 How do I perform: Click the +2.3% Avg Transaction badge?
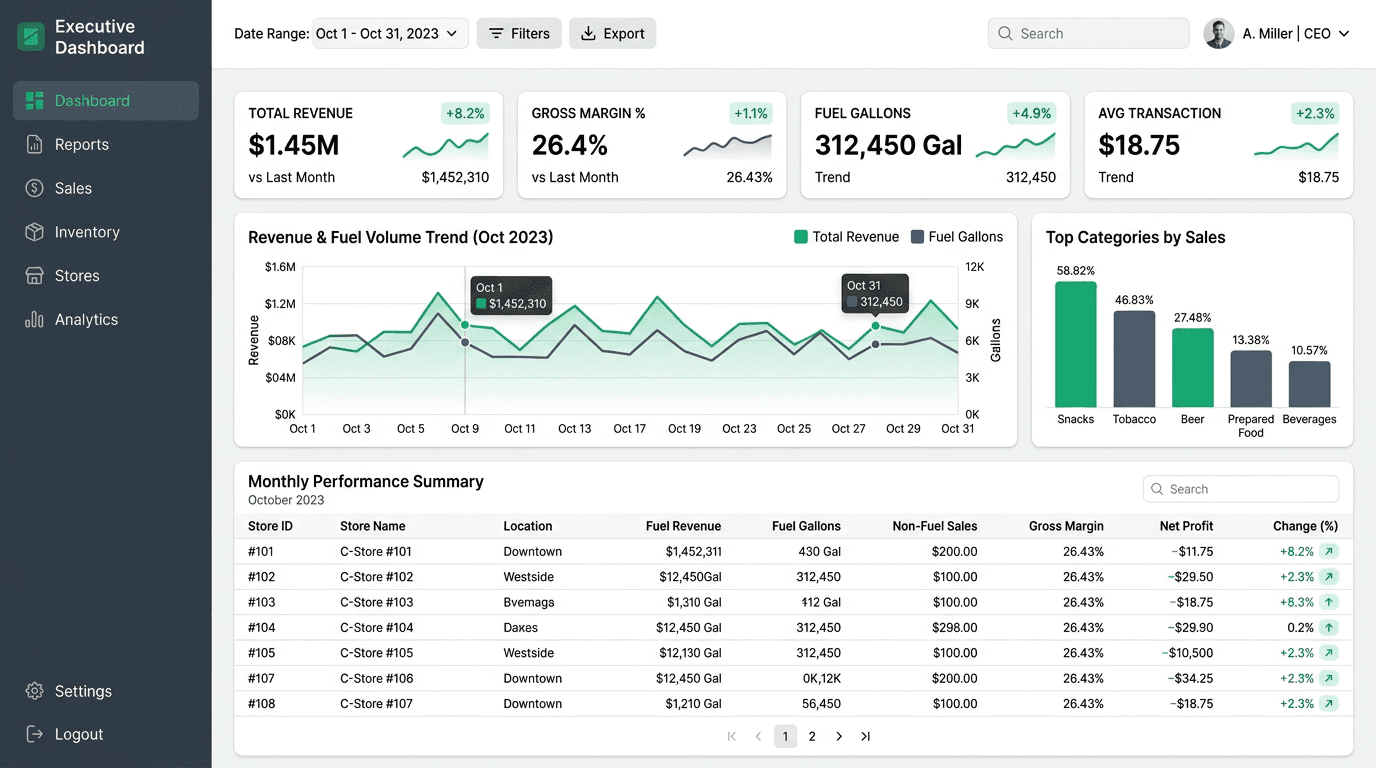pyautogui.click(x=1315, y=114)
